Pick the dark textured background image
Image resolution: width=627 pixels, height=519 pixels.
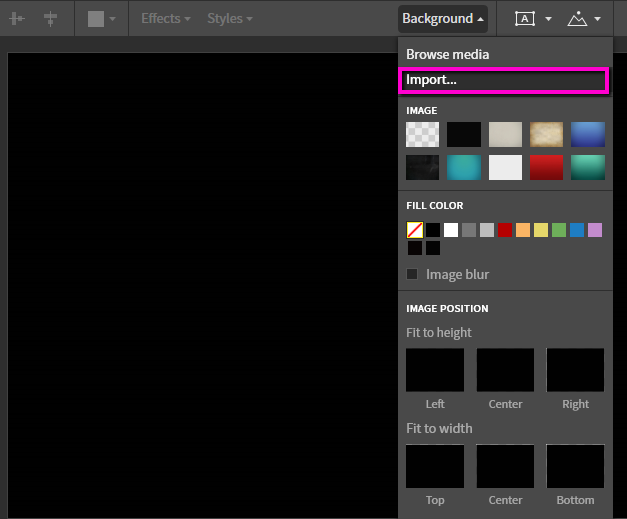pyautogui.click(x=422, y=167)
